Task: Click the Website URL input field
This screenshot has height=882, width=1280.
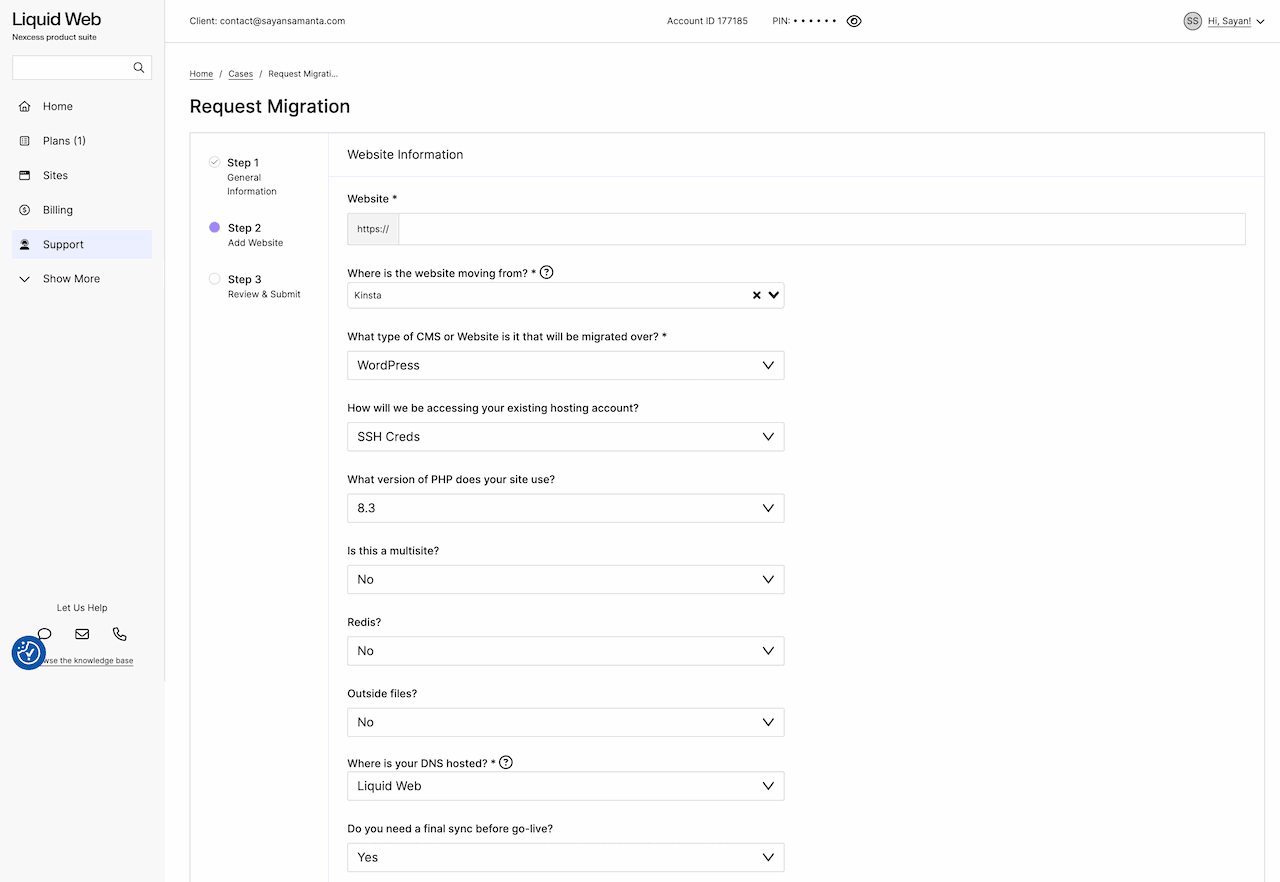Action: tap(820, 229)
